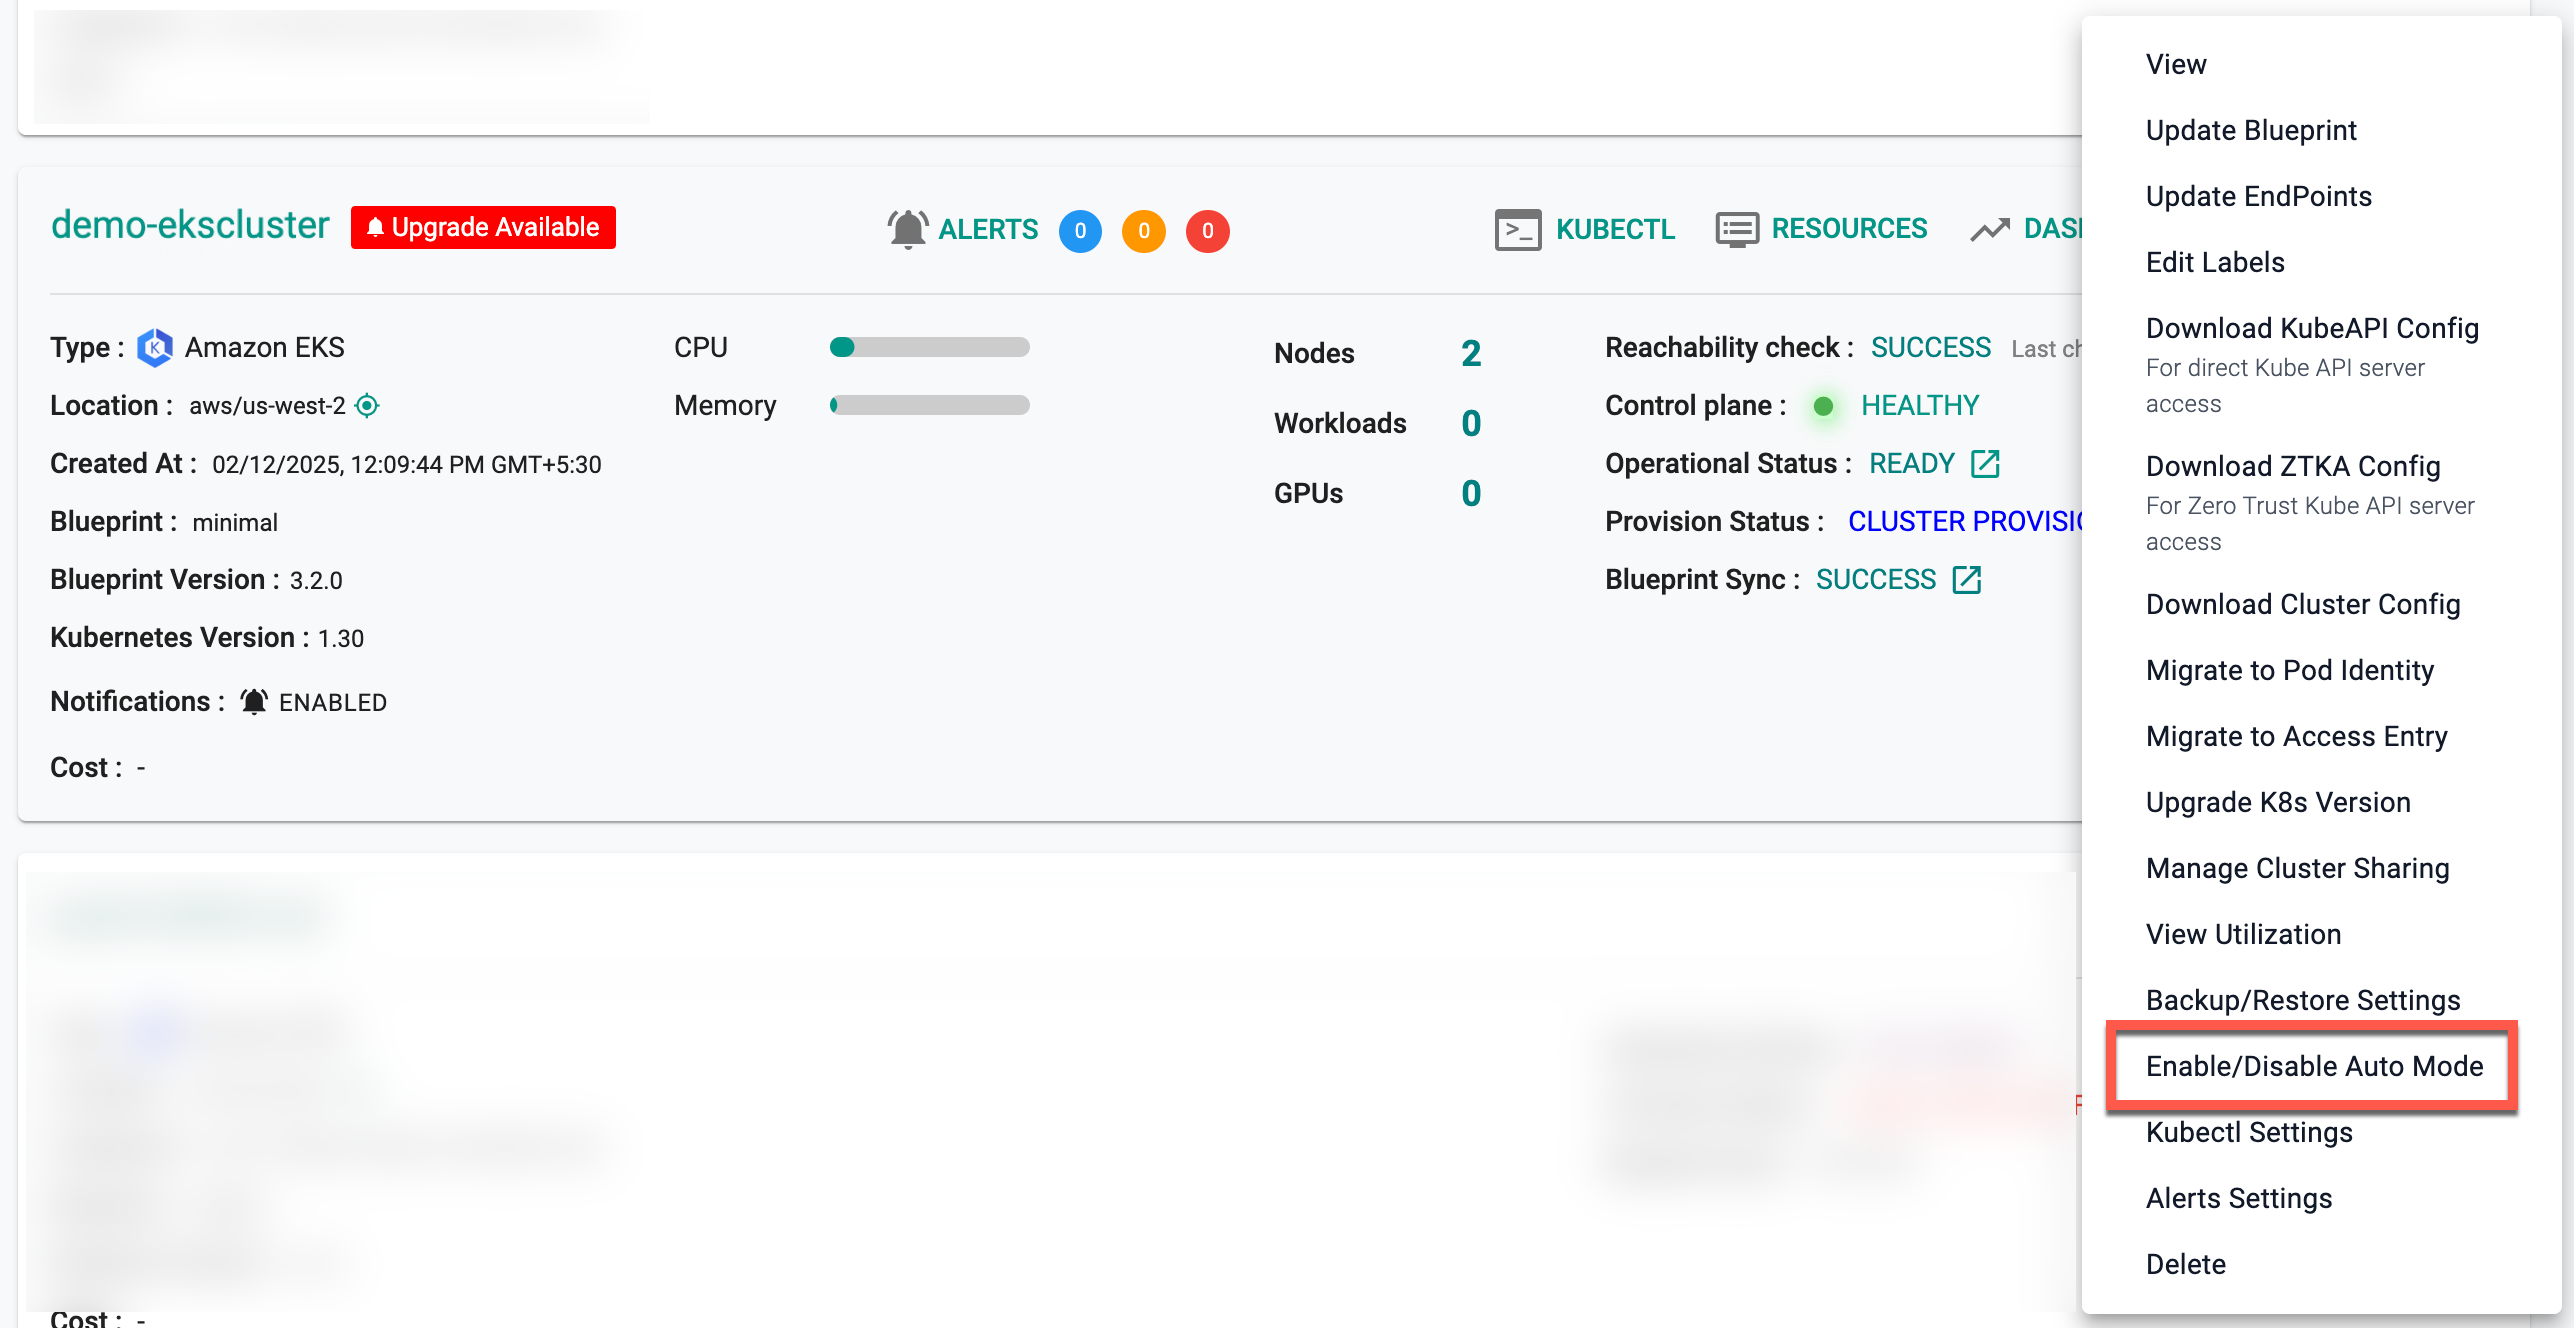Open the ALERTS link
Screen dimensions: 2574x1328
point(988,229)
